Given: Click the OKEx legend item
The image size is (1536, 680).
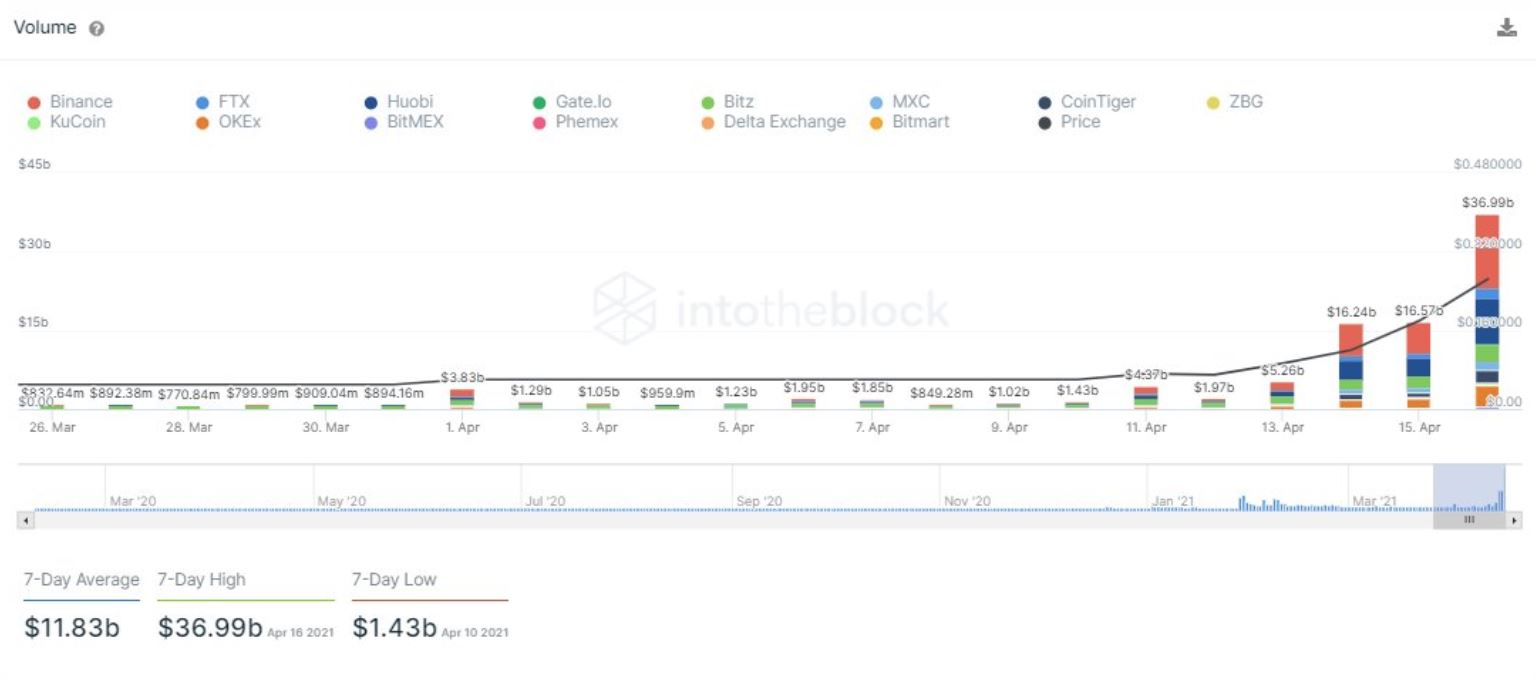Looking at the screenshot, I should click(228, 122).
